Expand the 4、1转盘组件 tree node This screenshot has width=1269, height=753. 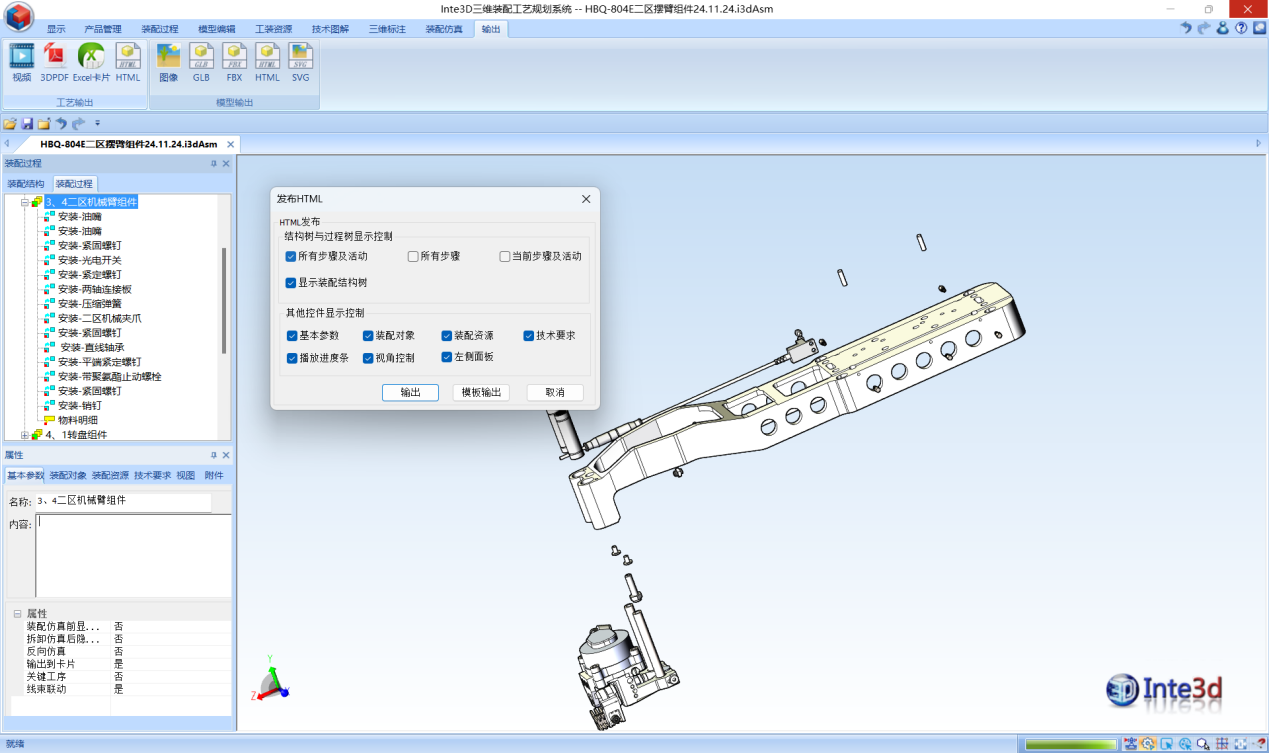tap(24, 435)
